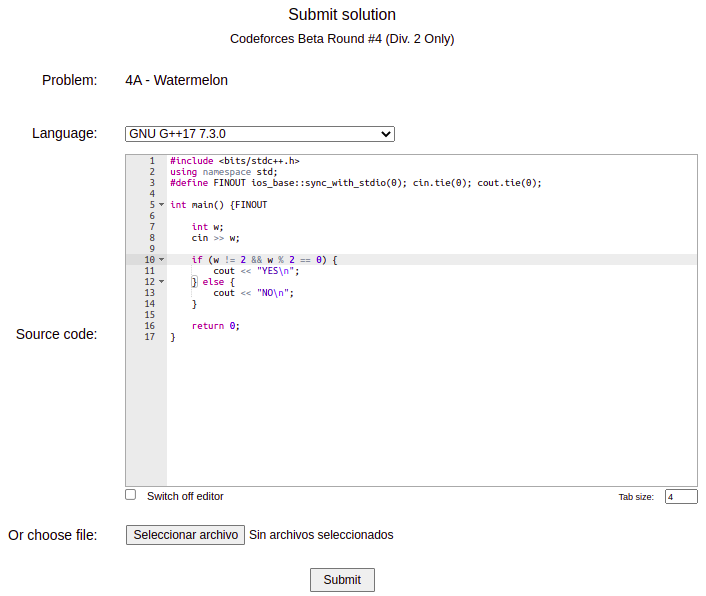
Task: Click the Tab size: label
Action: (x=636, y=497)
